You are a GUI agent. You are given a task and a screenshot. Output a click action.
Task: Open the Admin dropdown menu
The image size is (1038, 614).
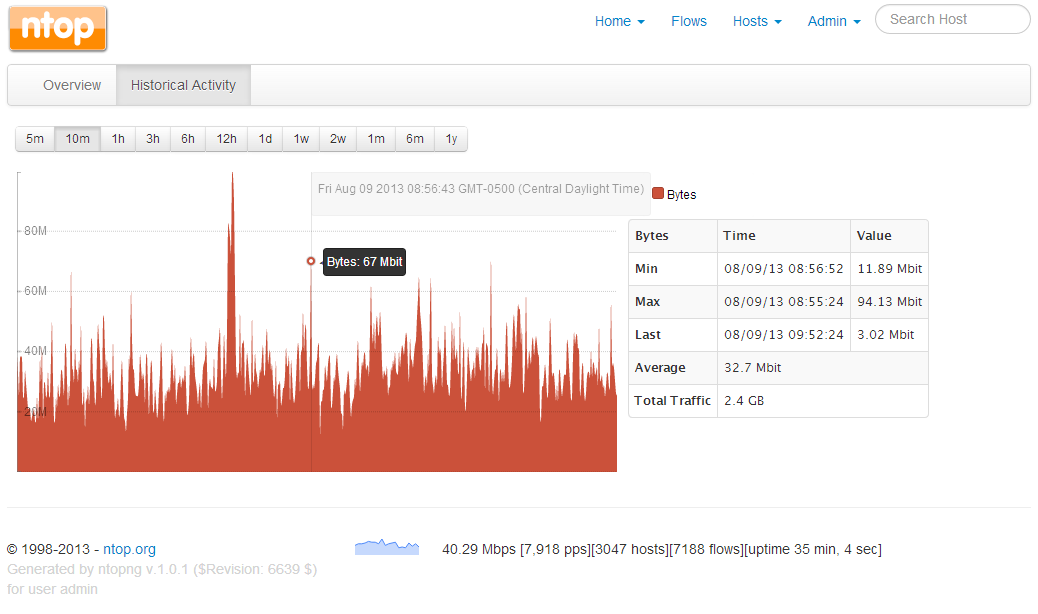(x=834, y=21)
